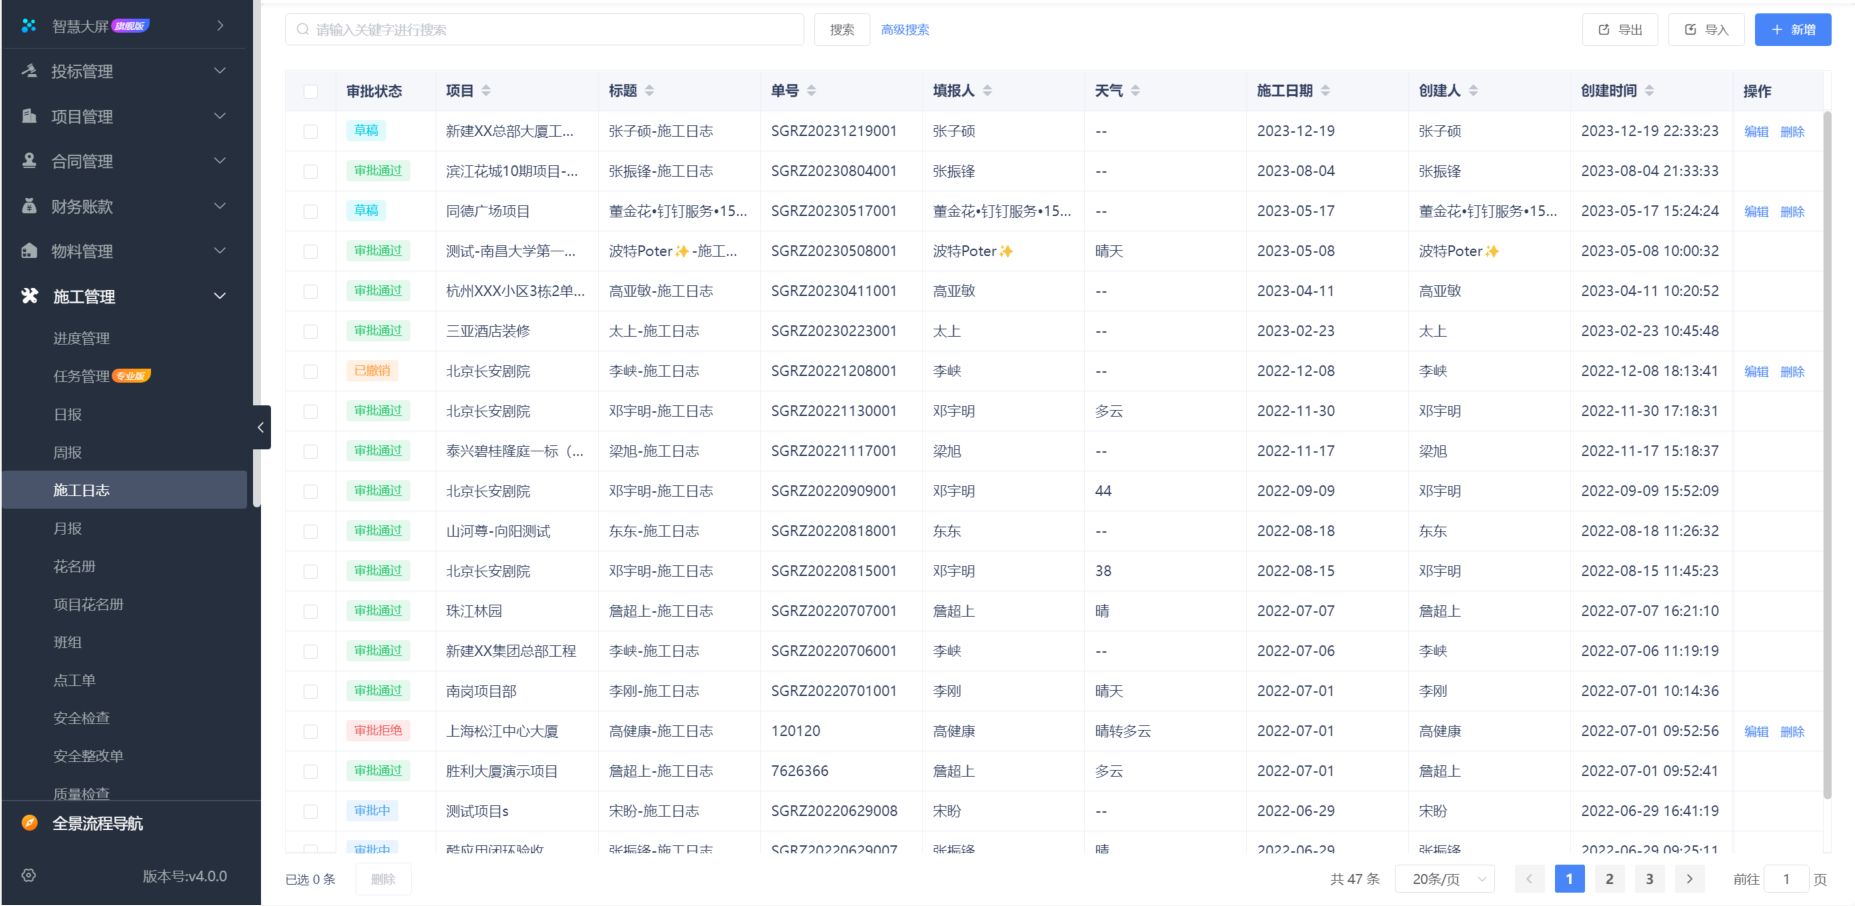Click the 全景流程导航 navigation icon
Screen dimensions: 1855x906
(x=27, y=823)
